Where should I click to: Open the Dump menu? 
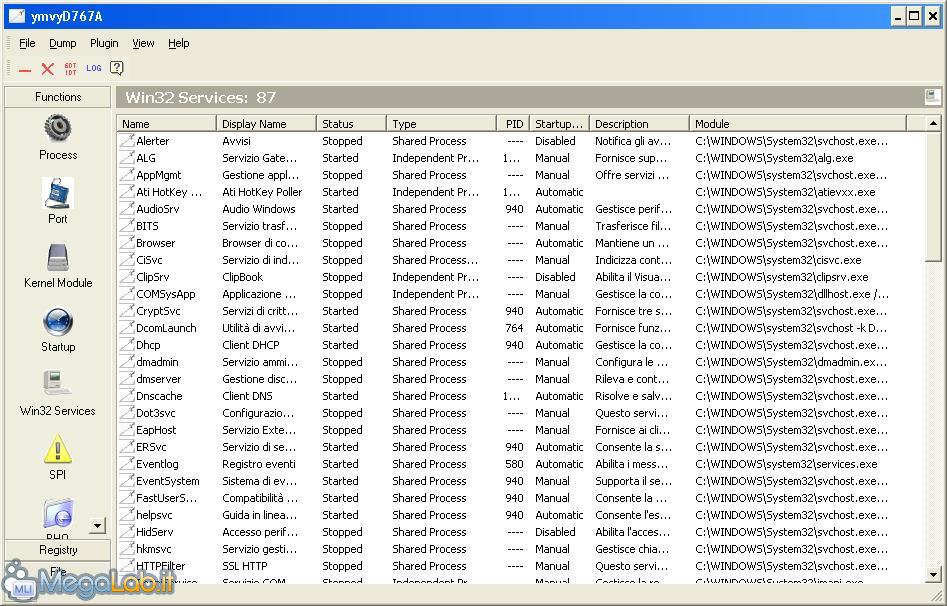coord(63,43)
